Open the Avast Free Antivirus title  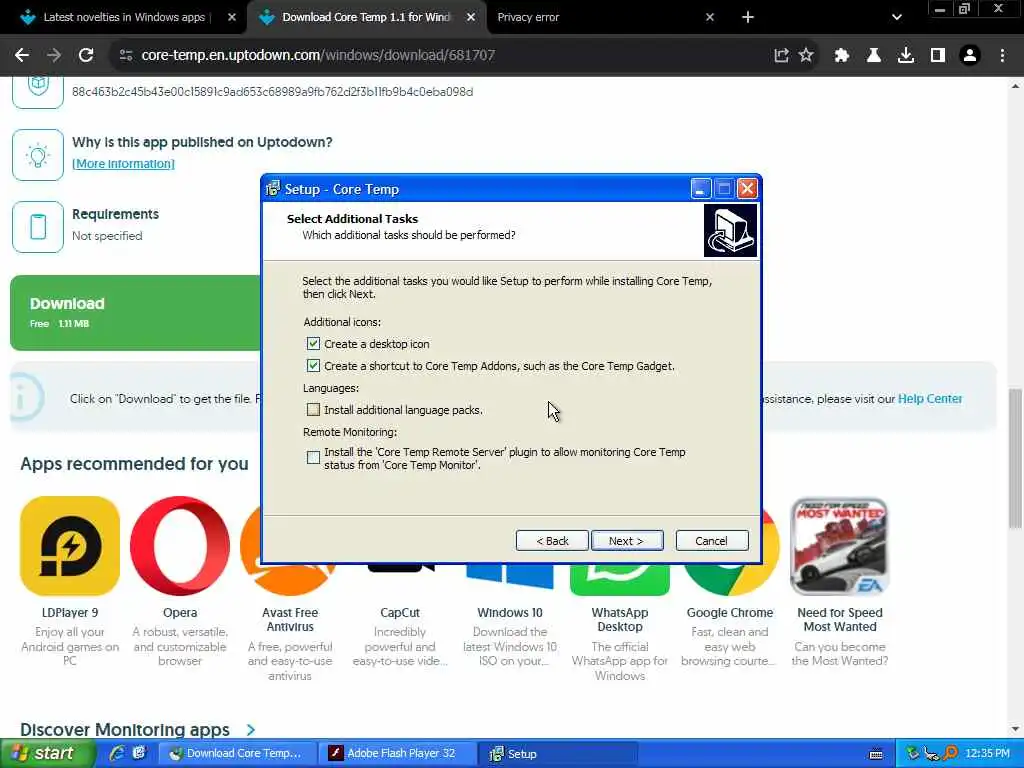click(290, 620)
